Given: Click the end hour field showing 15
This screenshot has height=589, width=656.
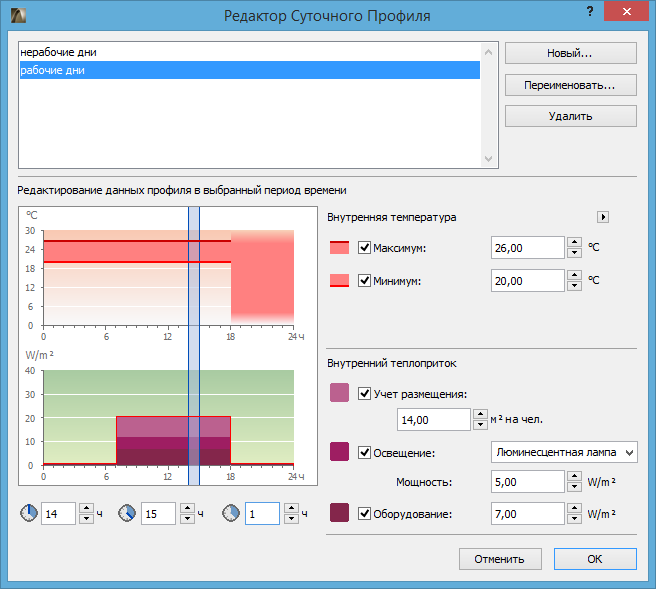Looking at the screenshot, I should tap(158, 514).
